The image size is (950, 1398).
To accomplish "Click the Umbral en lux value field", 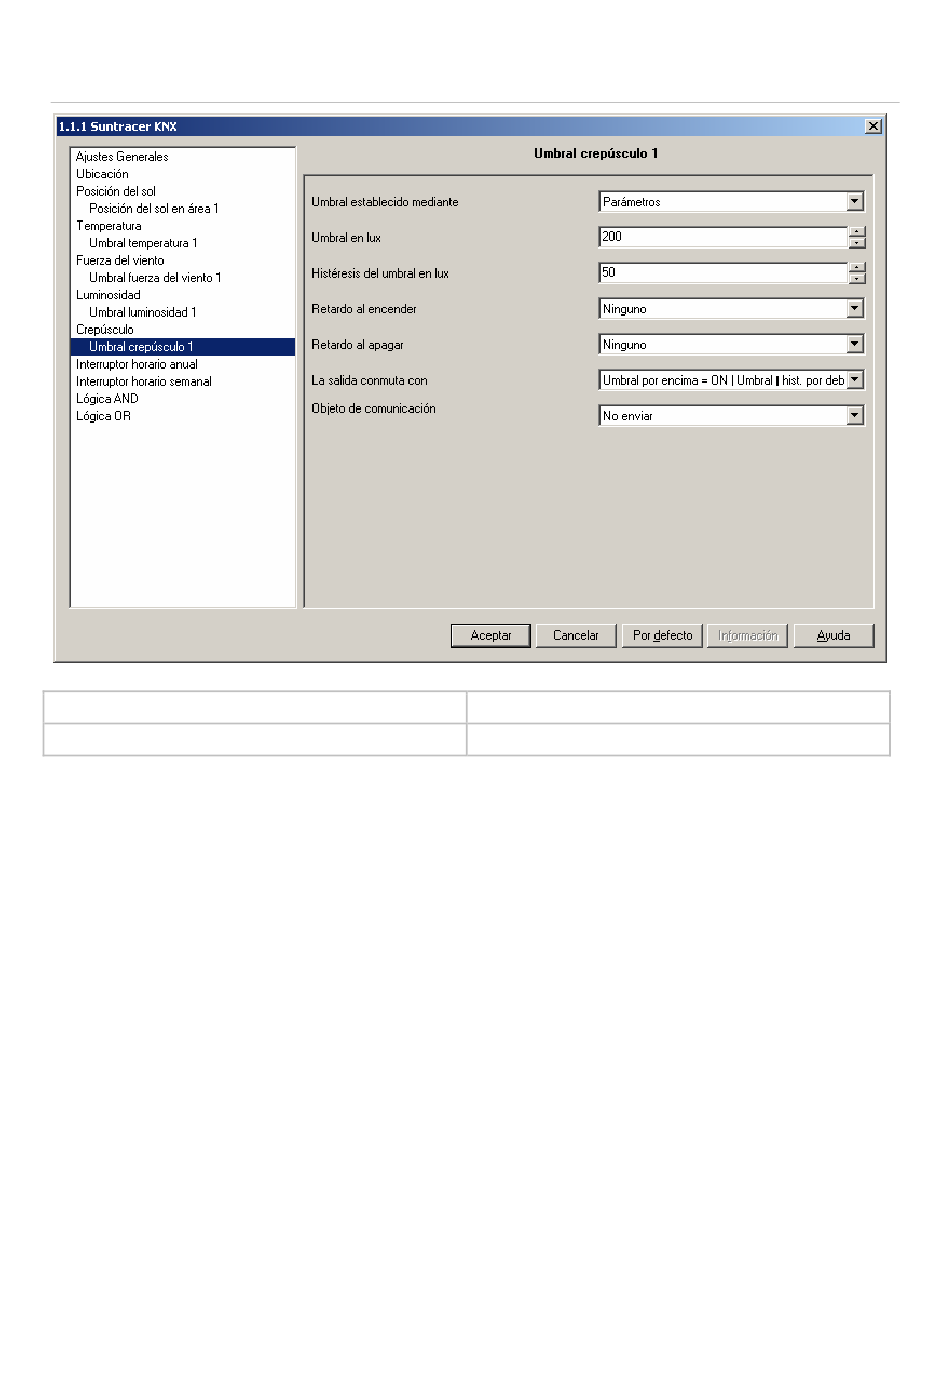I will 723,237.
